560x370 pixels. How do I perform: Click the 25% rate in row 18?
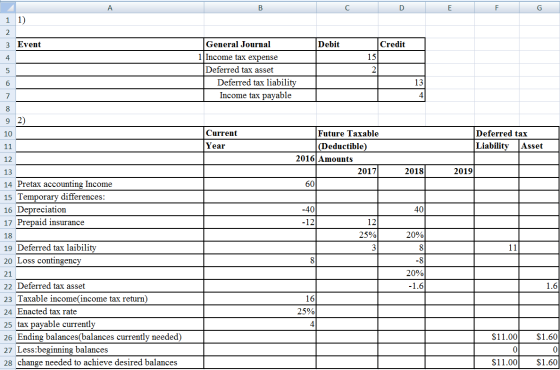point(347,235)
